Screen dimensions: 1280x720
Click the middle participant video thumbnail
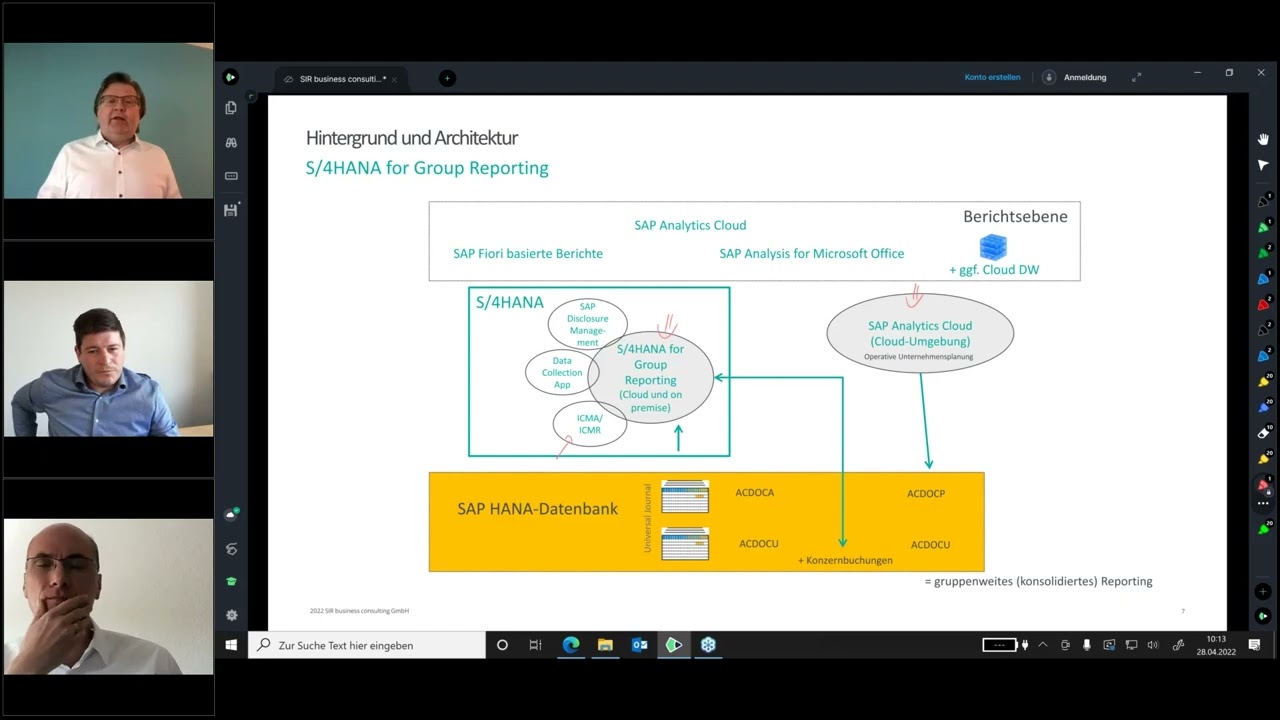[x=108, y=358]
